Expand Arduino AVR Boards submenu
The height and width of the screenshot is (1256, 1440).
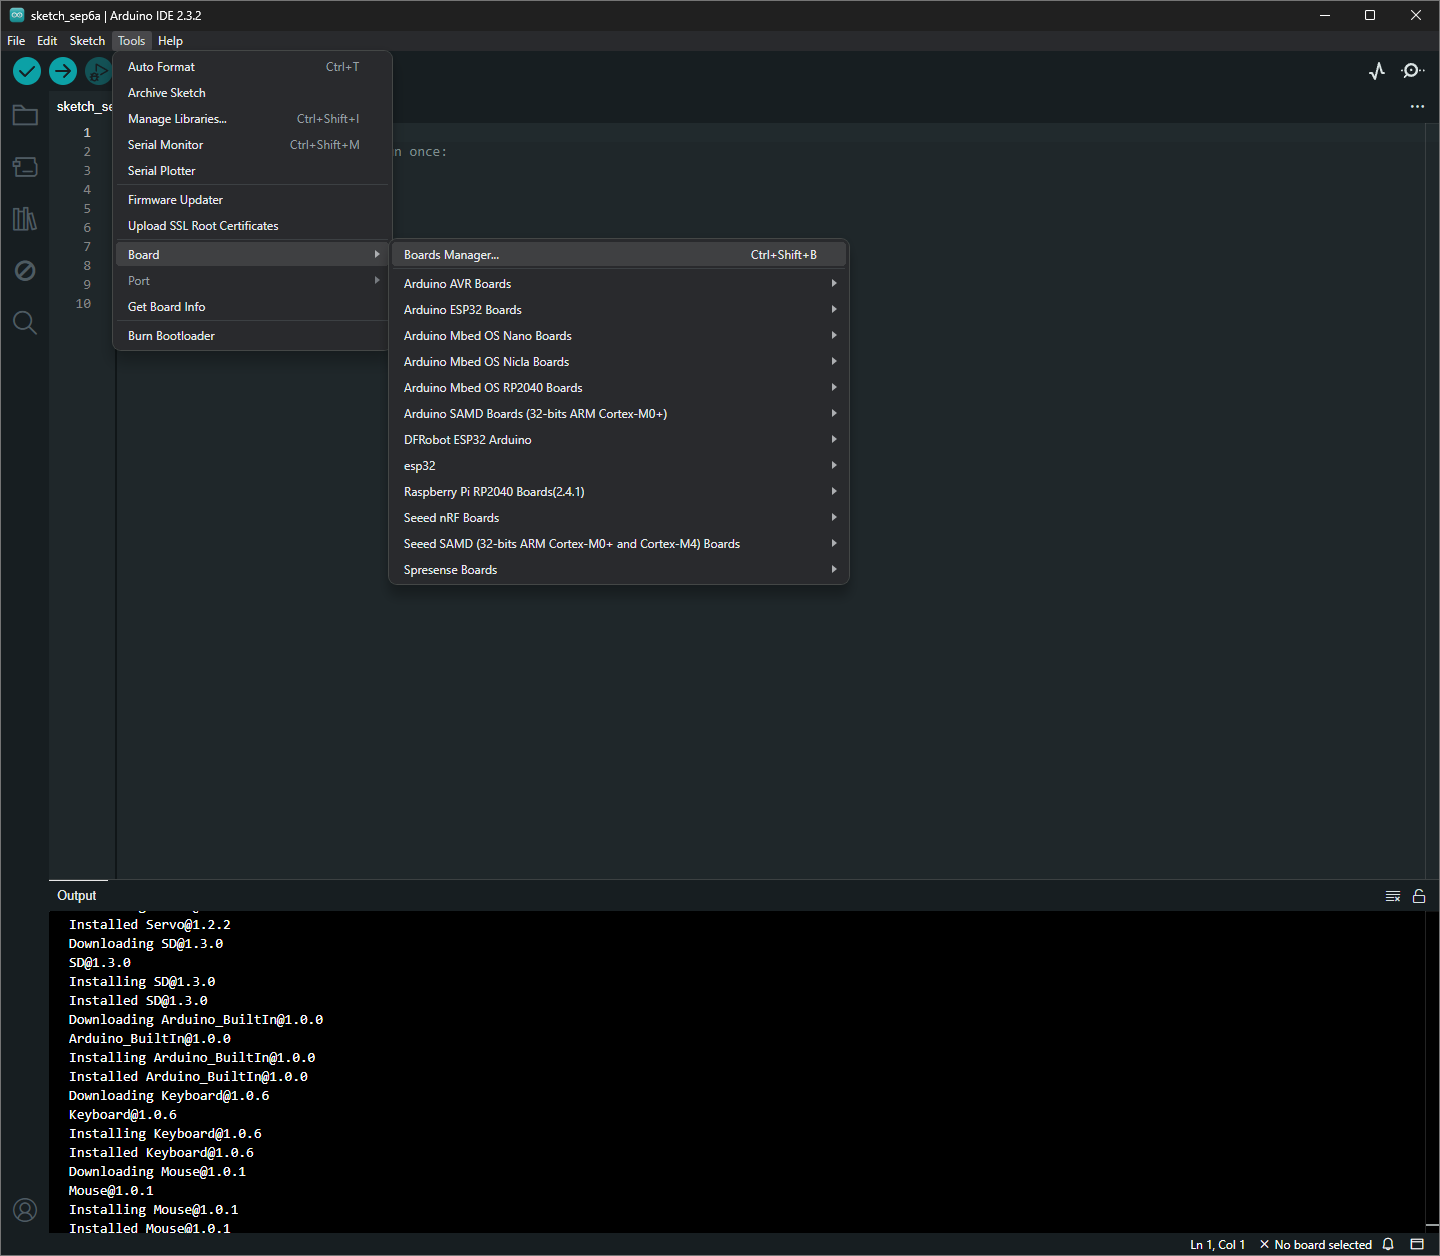click(x=619, y=284)
